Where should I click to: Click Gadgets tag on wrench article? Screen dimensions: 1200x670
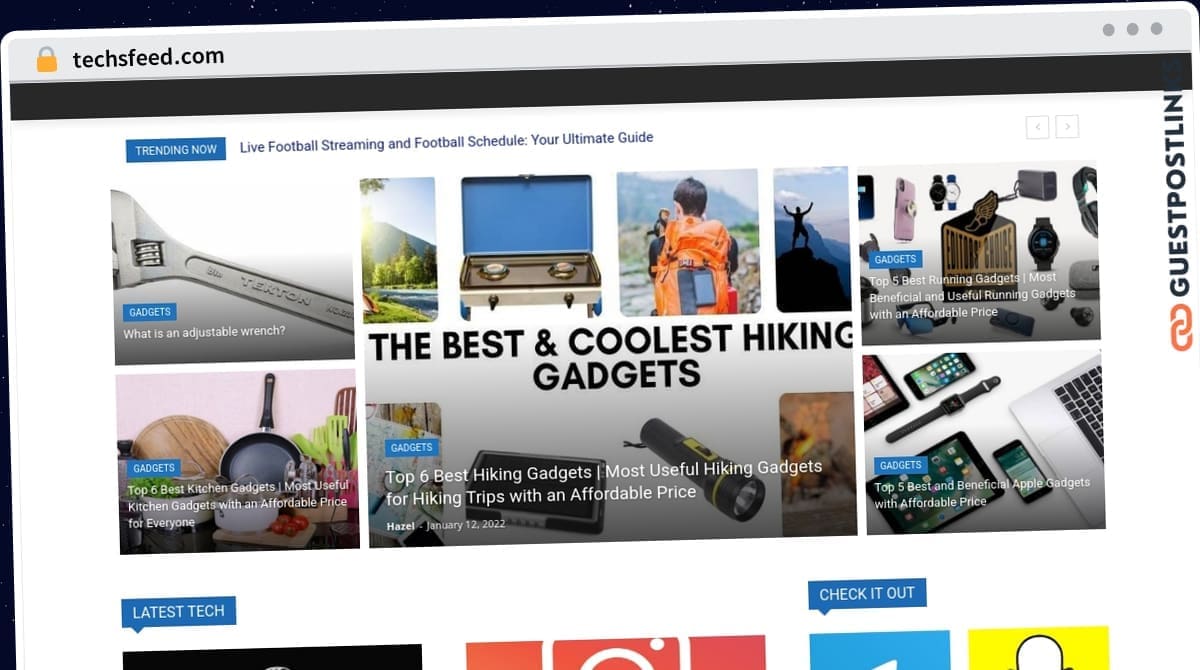[x=150, y=312]
